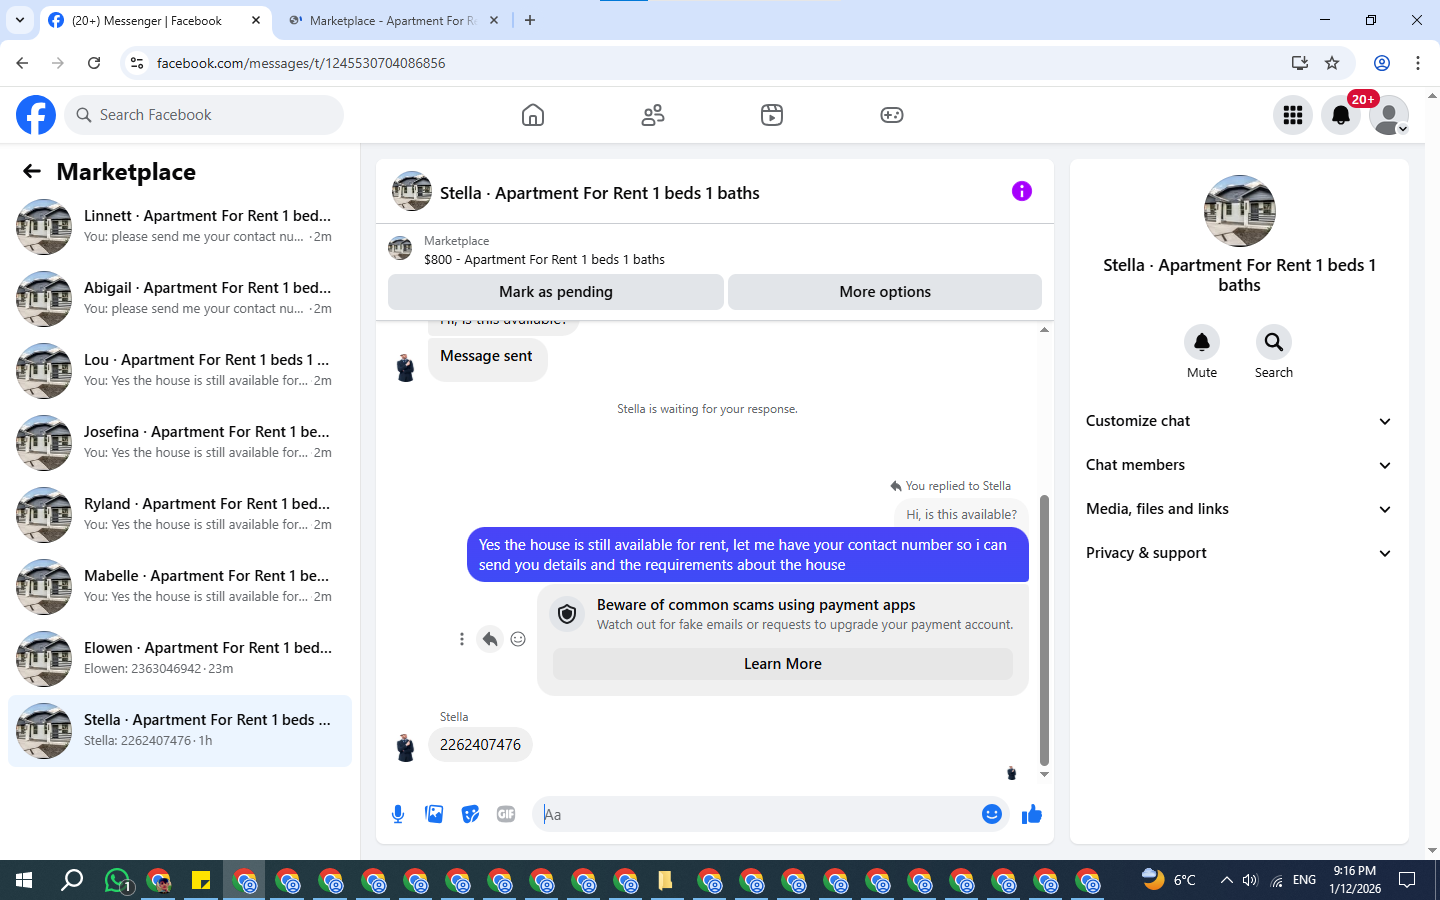Open the Lou conversation
The height and width of the screenshot is (900, 1440).
[x=180, y=371]
